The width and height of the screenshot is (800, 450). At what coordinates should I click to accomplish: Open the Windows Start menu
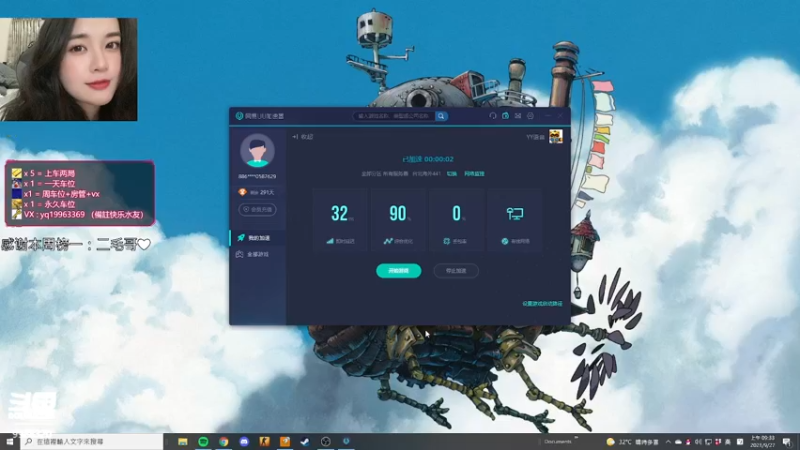coord(10,441)
